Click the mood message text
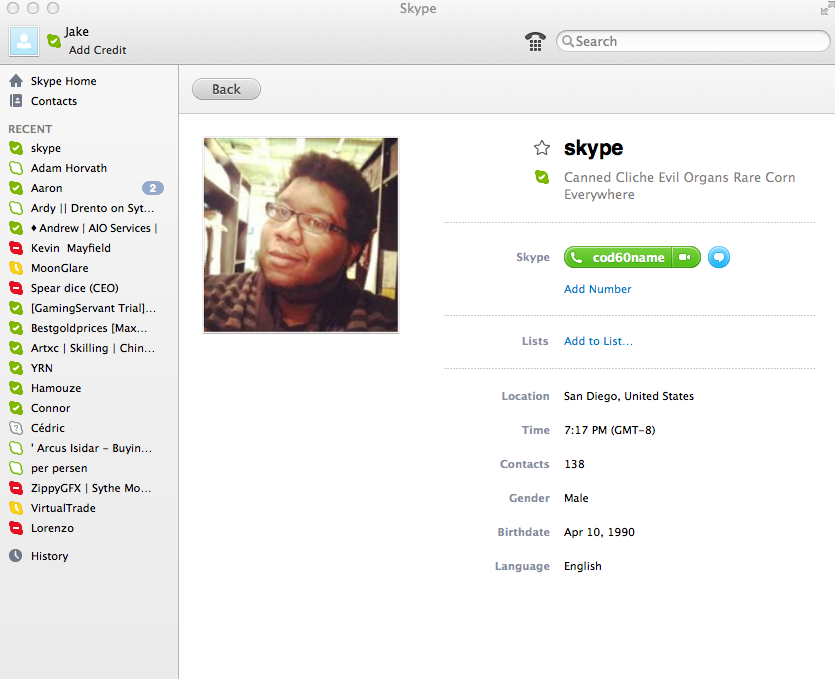The width and height of the screenshot is (835, 679). coord(680,185)
